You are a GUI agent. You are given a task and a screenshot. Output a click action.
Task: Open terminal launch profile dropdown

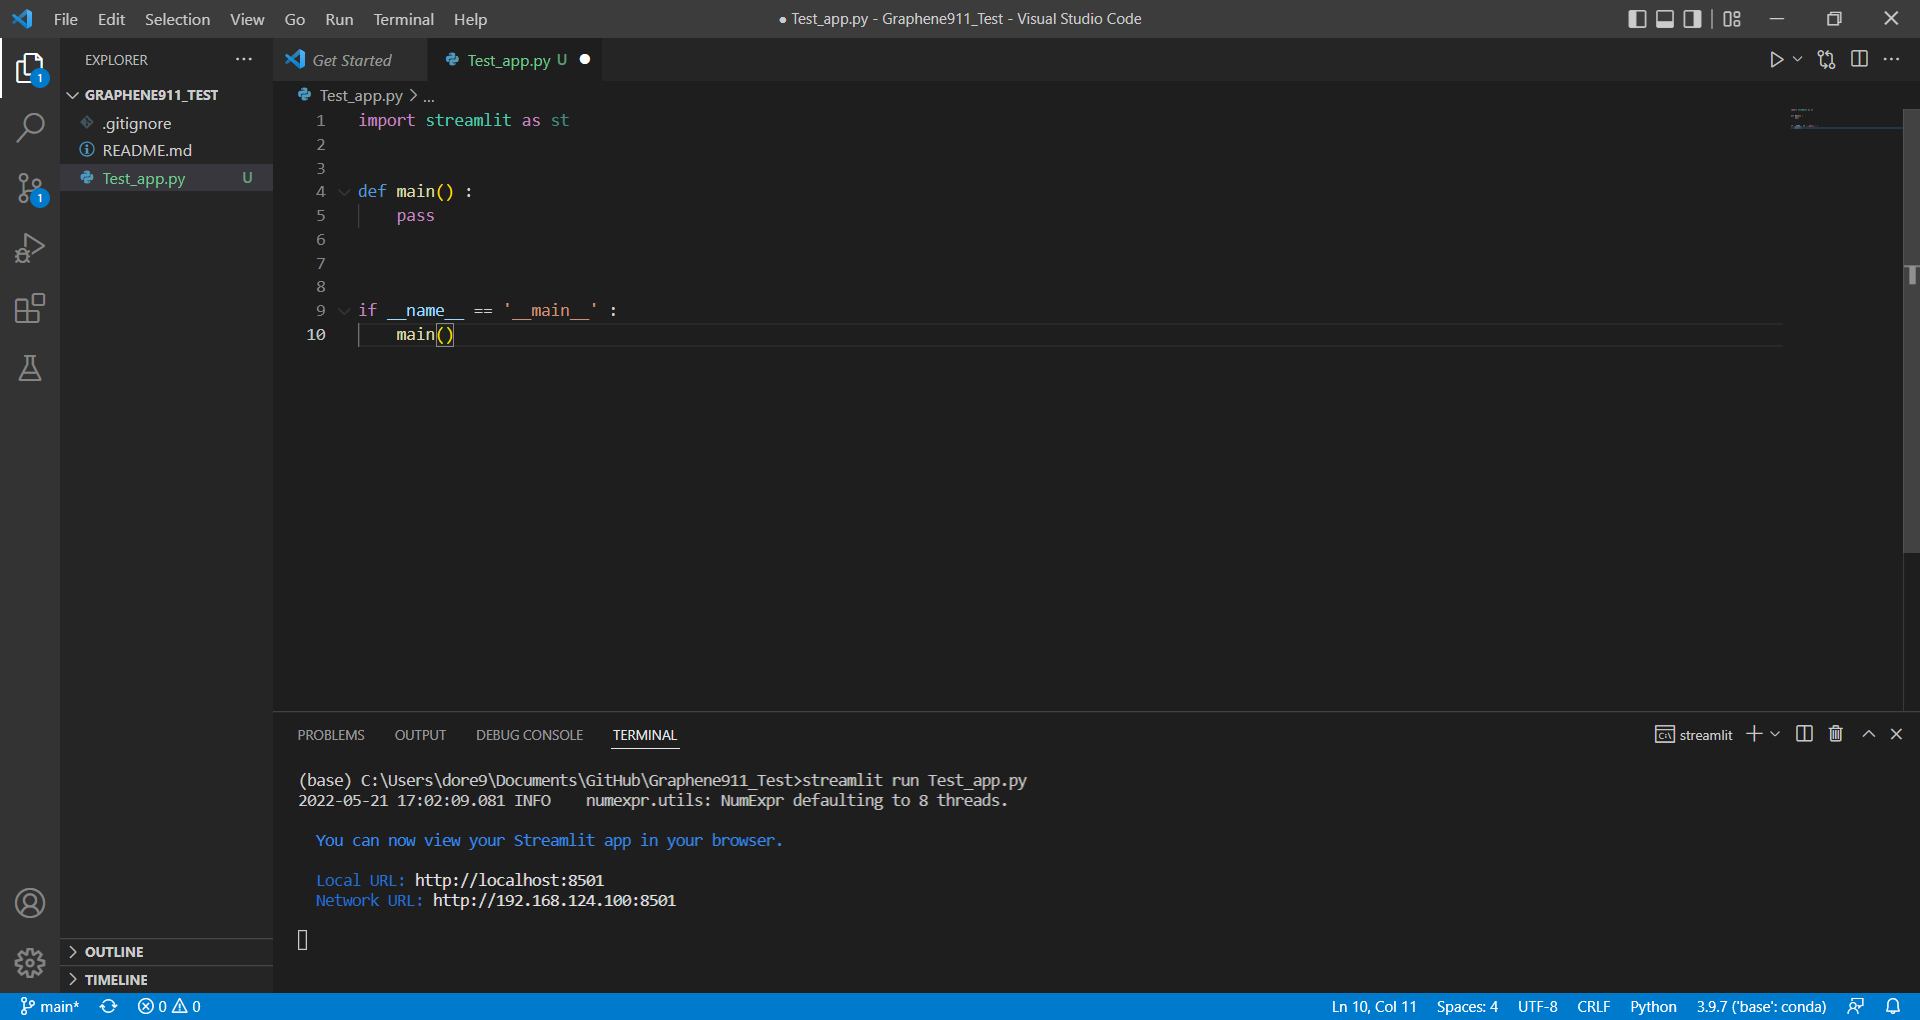pyautogui.click(x=1775, y=734)
